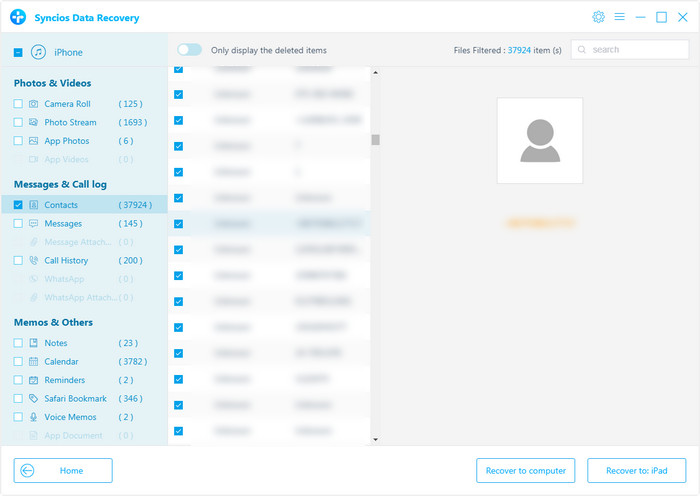The height and width of the screenshot is (496, 700).
Task: Click the Notes icon
Action: pos(33,343)
